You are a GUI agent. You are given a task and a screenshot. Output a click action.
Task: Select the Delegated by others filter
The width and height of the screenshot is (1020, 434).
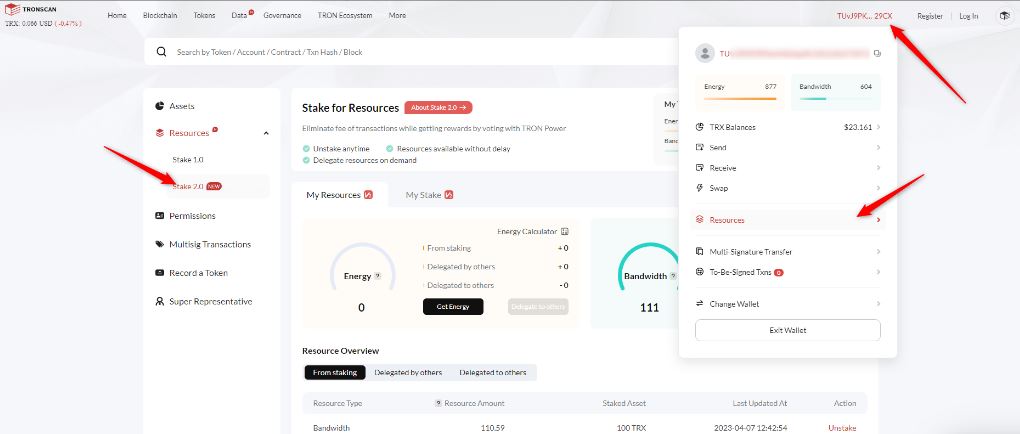click(x=408, y=373)
